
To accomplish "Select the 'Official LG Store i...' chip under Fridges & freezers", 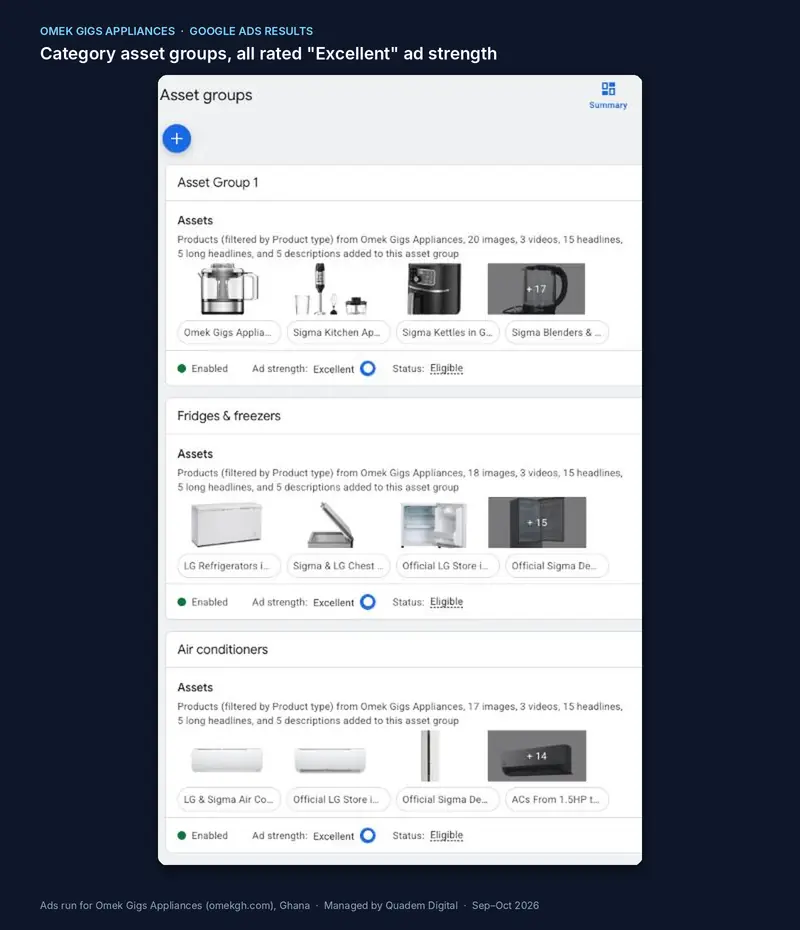I will 448,566.
